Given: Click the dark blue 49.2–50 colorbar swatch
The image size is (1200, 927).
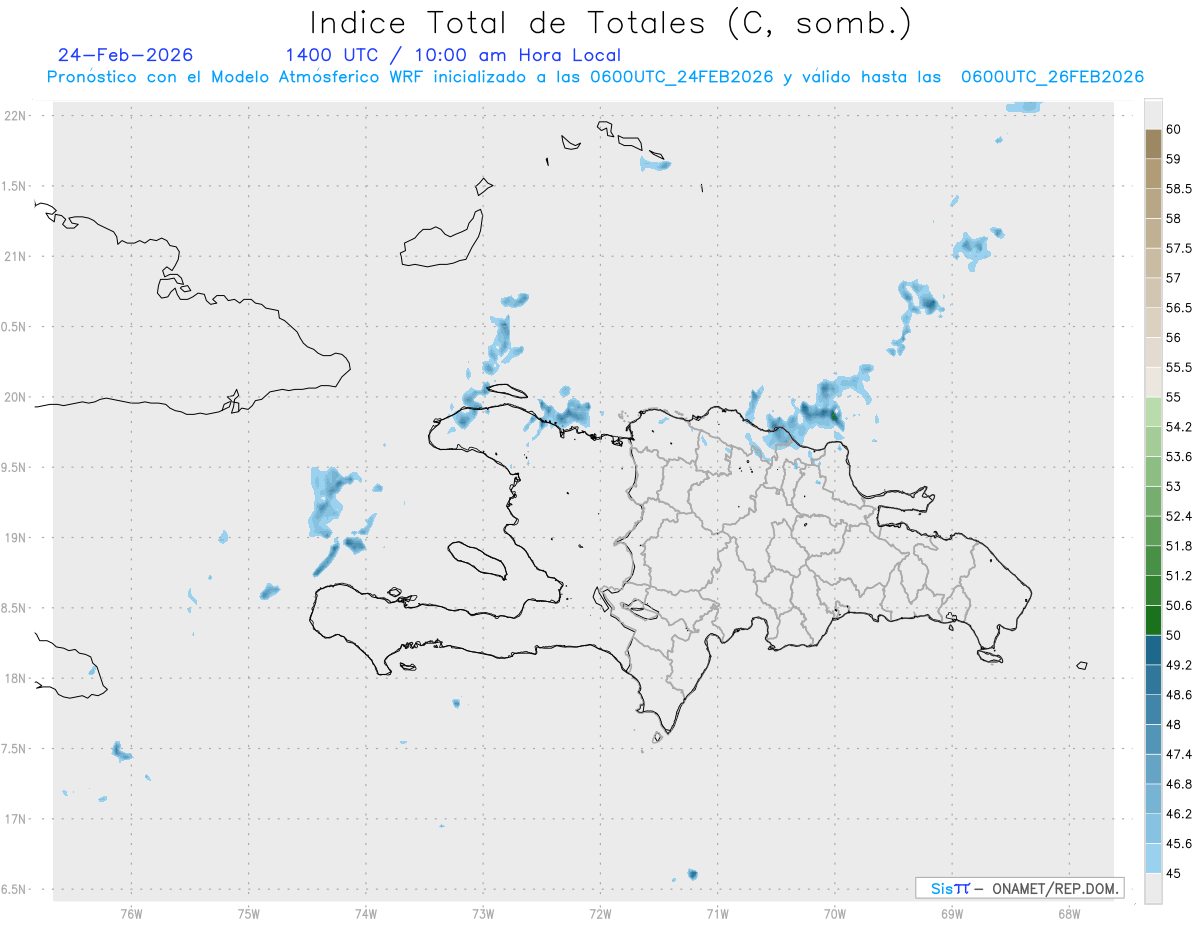Looking at the screenshot, I should coord(1153,650).
